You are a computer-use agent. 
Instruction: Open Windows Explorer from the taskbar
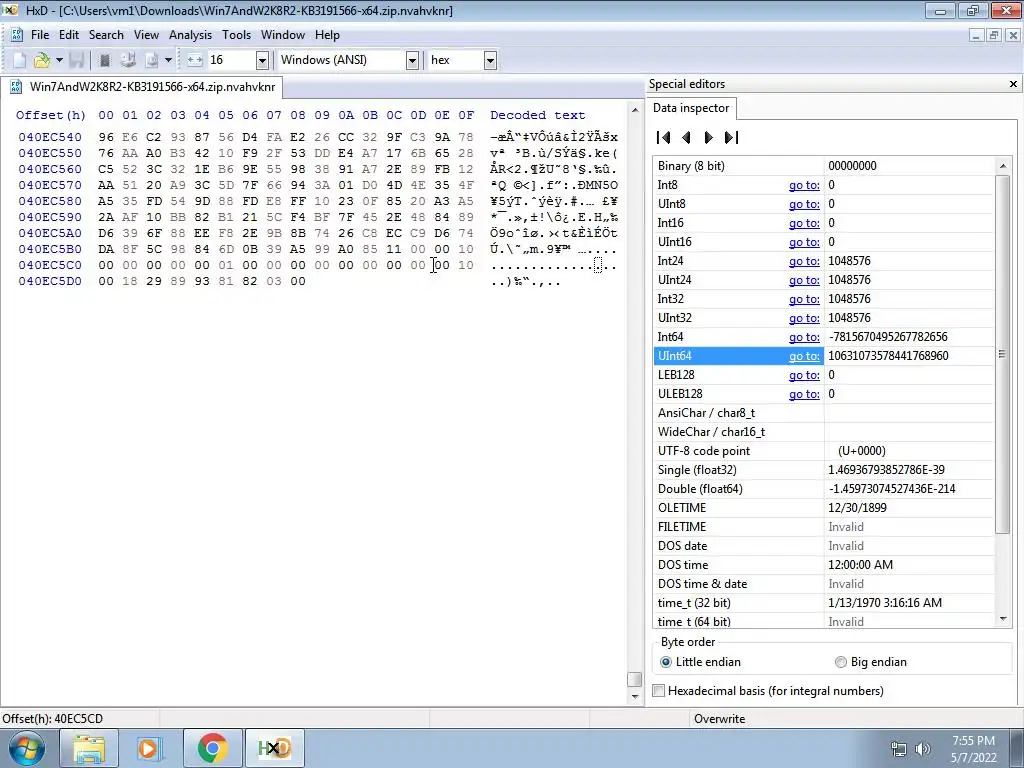89,748
